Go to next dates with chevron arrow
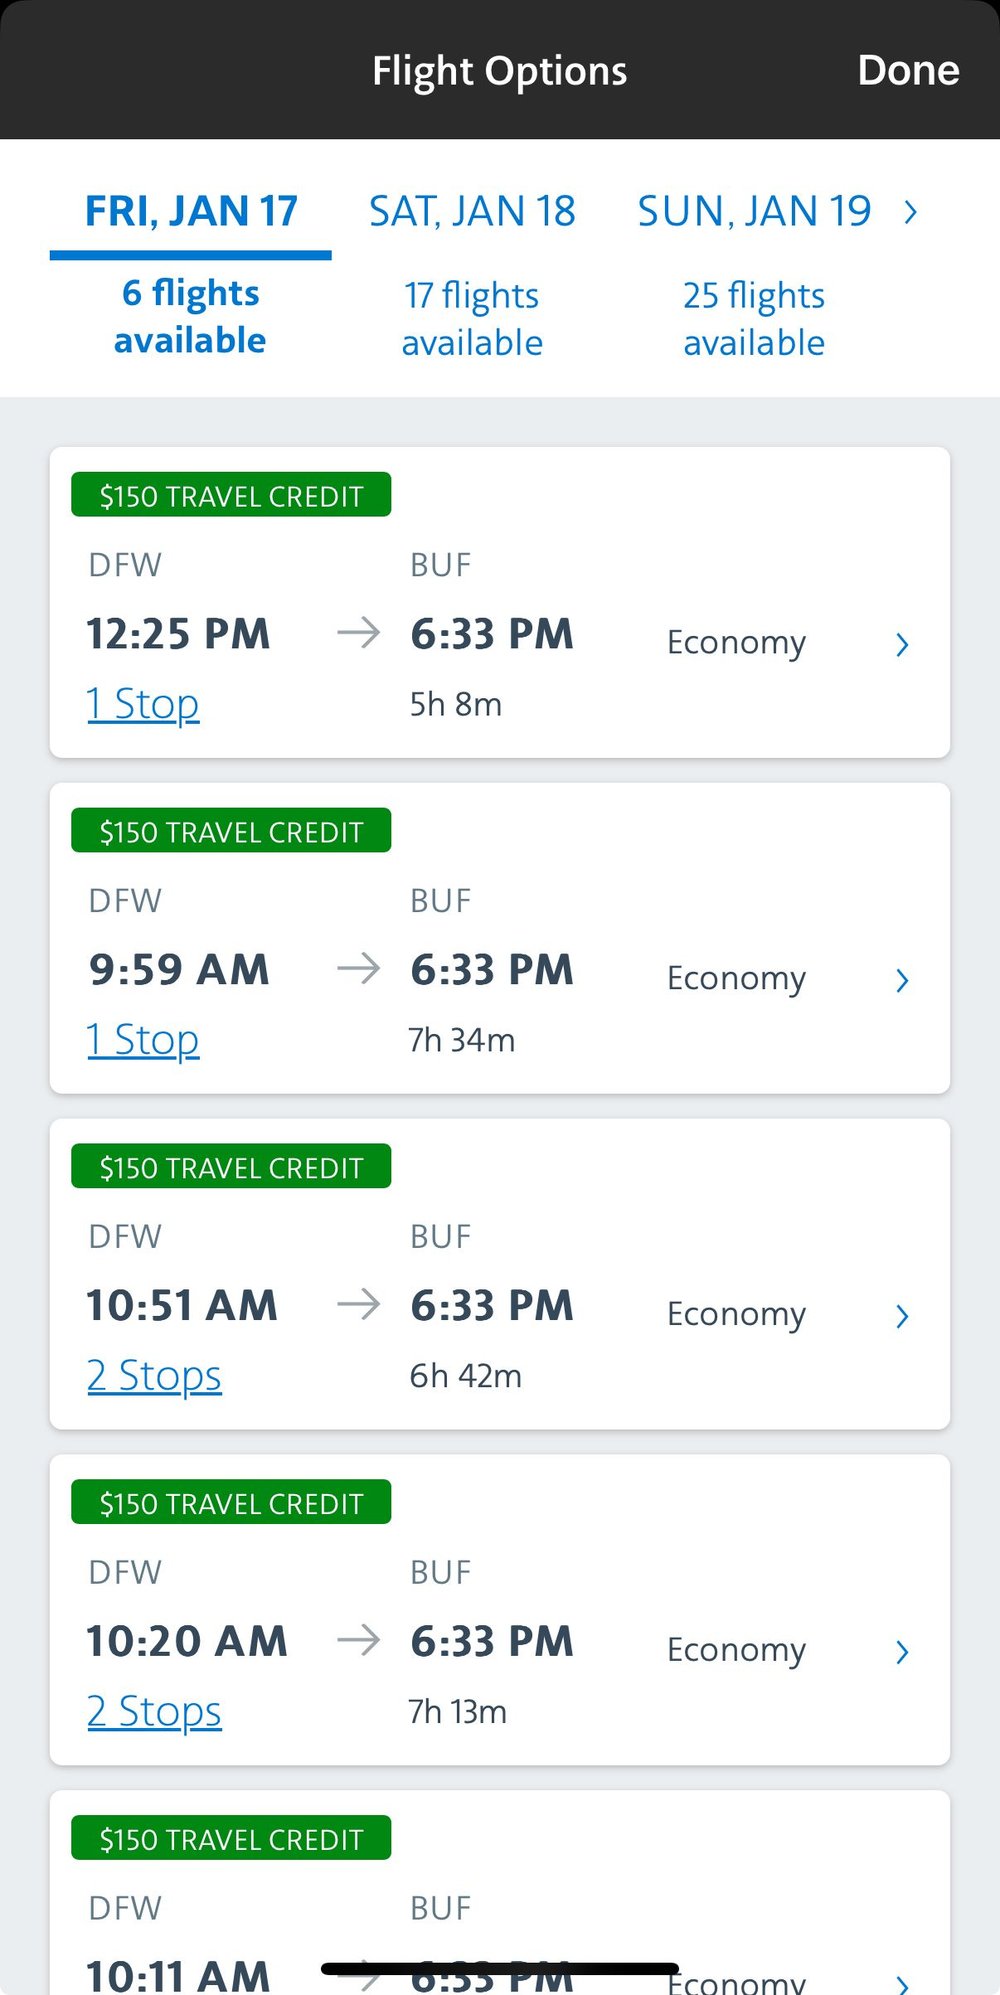Image resolution: width=1000 pixels, height=1995 pixels. click(x=910, y=212)
